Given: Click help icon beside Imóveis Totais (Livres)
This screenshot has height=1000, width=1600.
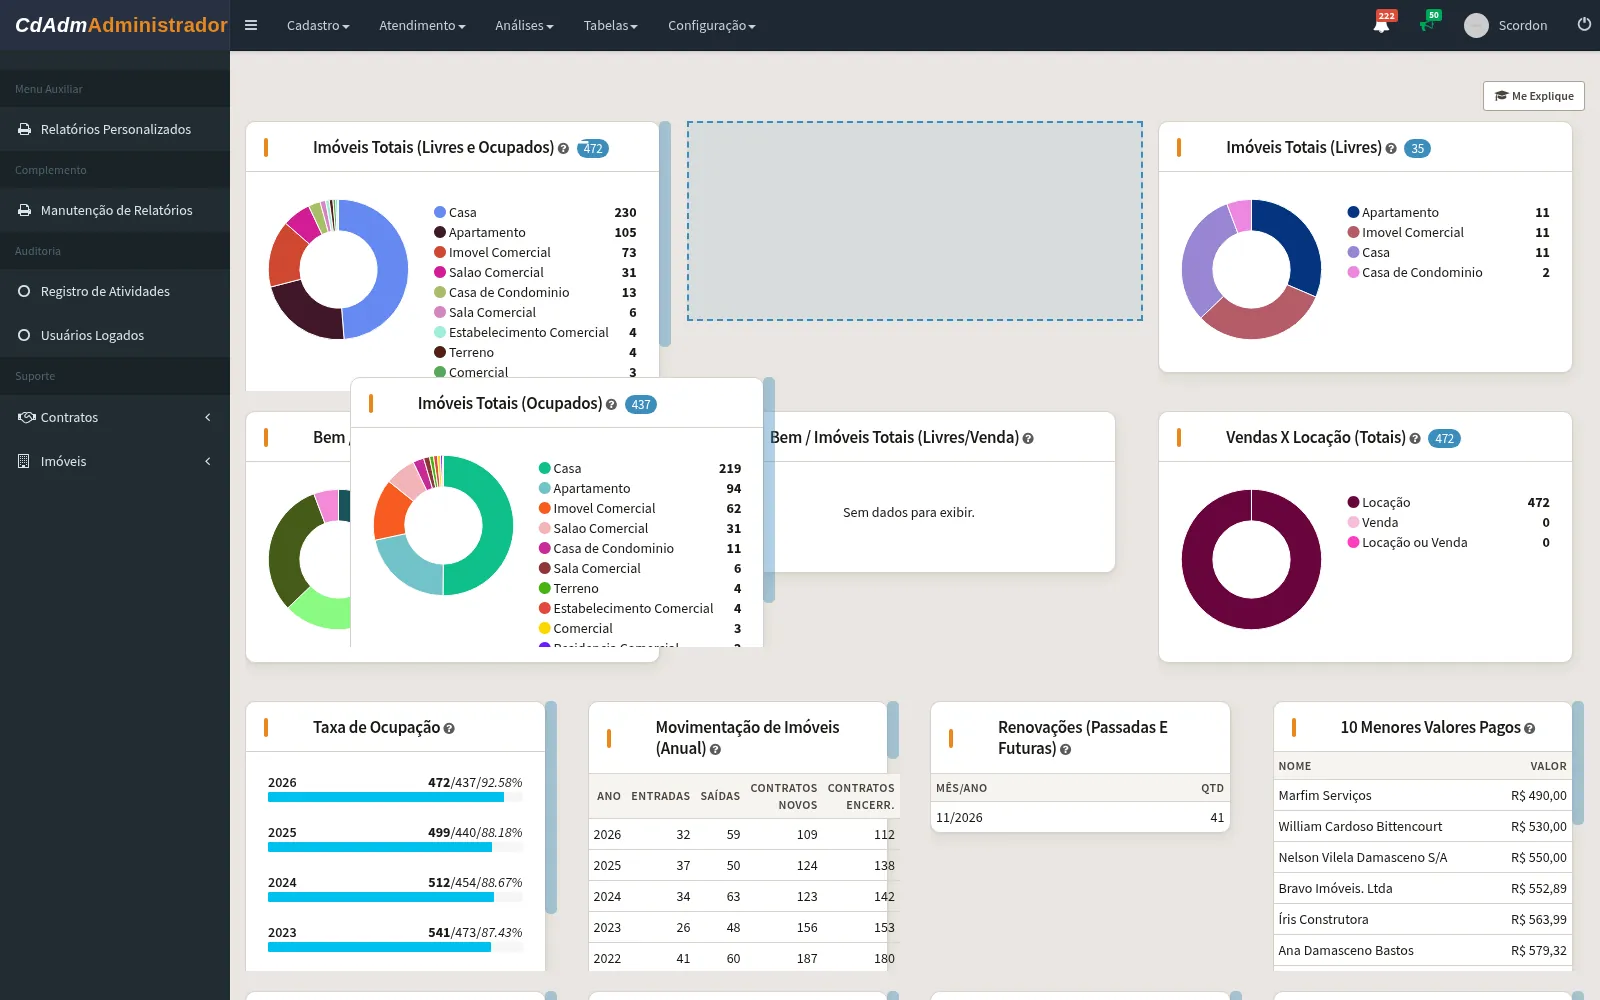Looking at the screenshot, I should (1391, 149).
